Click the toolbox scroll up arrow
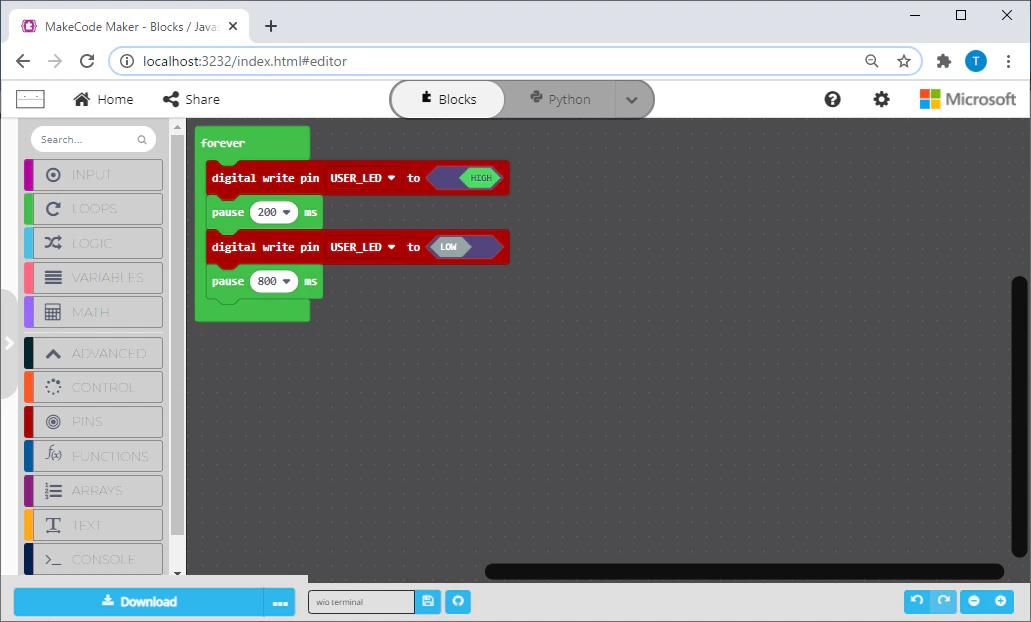This screenshot has height=622, width=1031. (177, 126)
